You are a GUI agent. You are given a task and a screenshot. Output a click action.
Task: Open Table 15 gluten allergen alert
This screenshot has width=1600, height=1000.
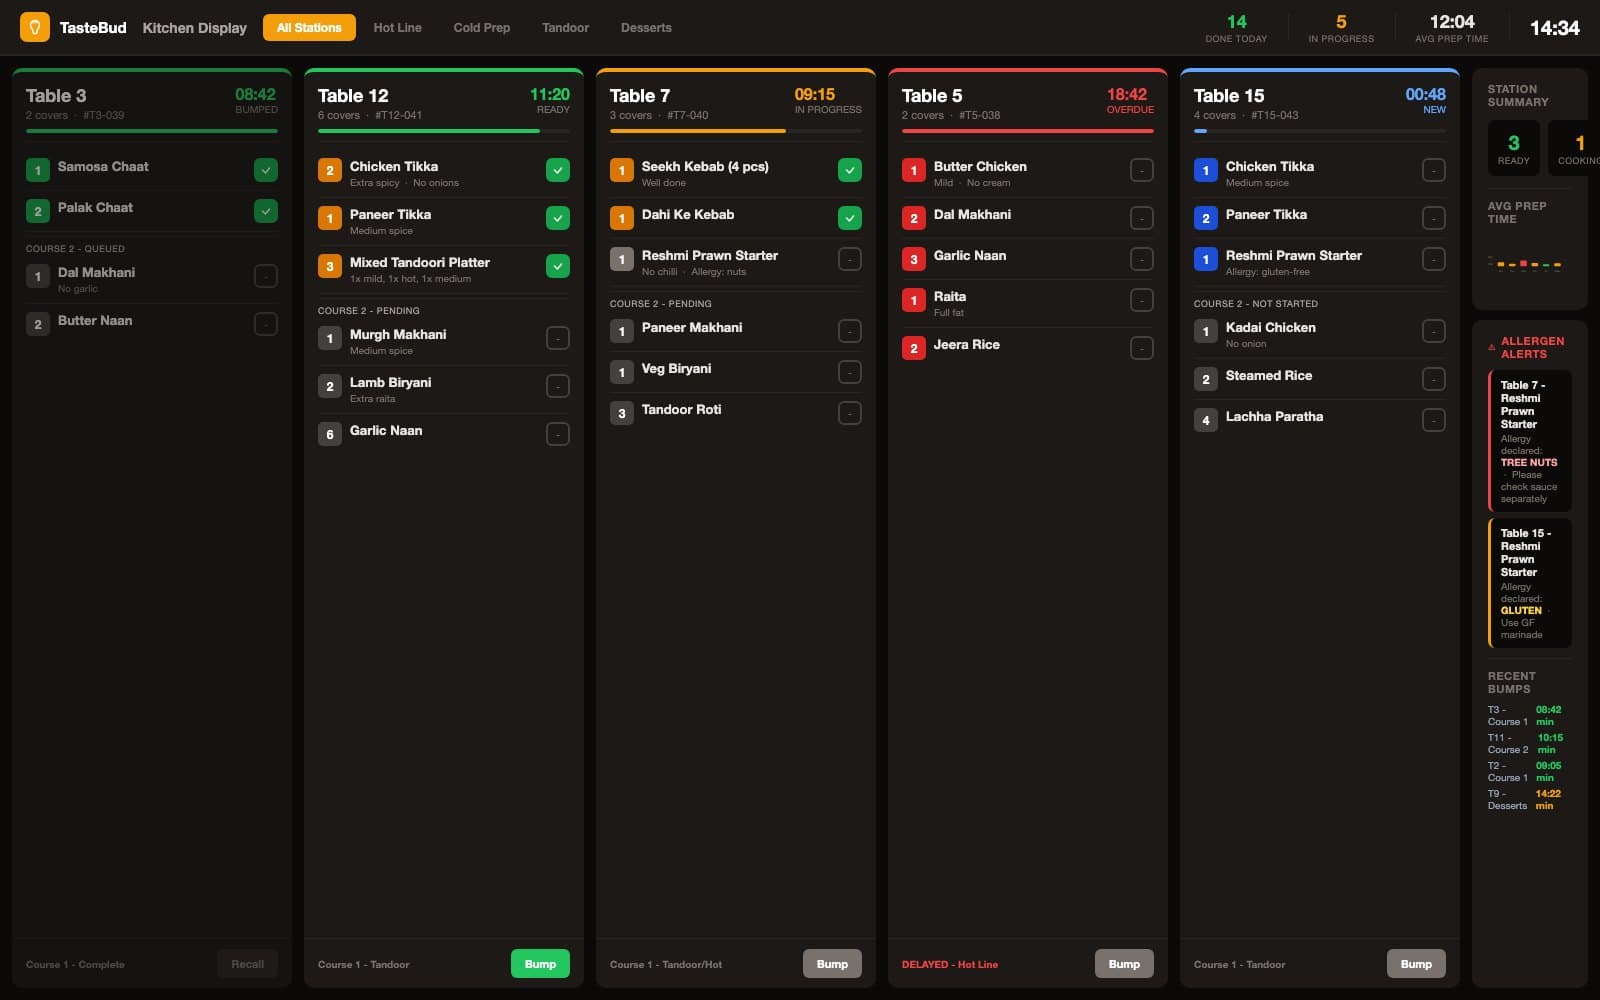[1530, 582]
